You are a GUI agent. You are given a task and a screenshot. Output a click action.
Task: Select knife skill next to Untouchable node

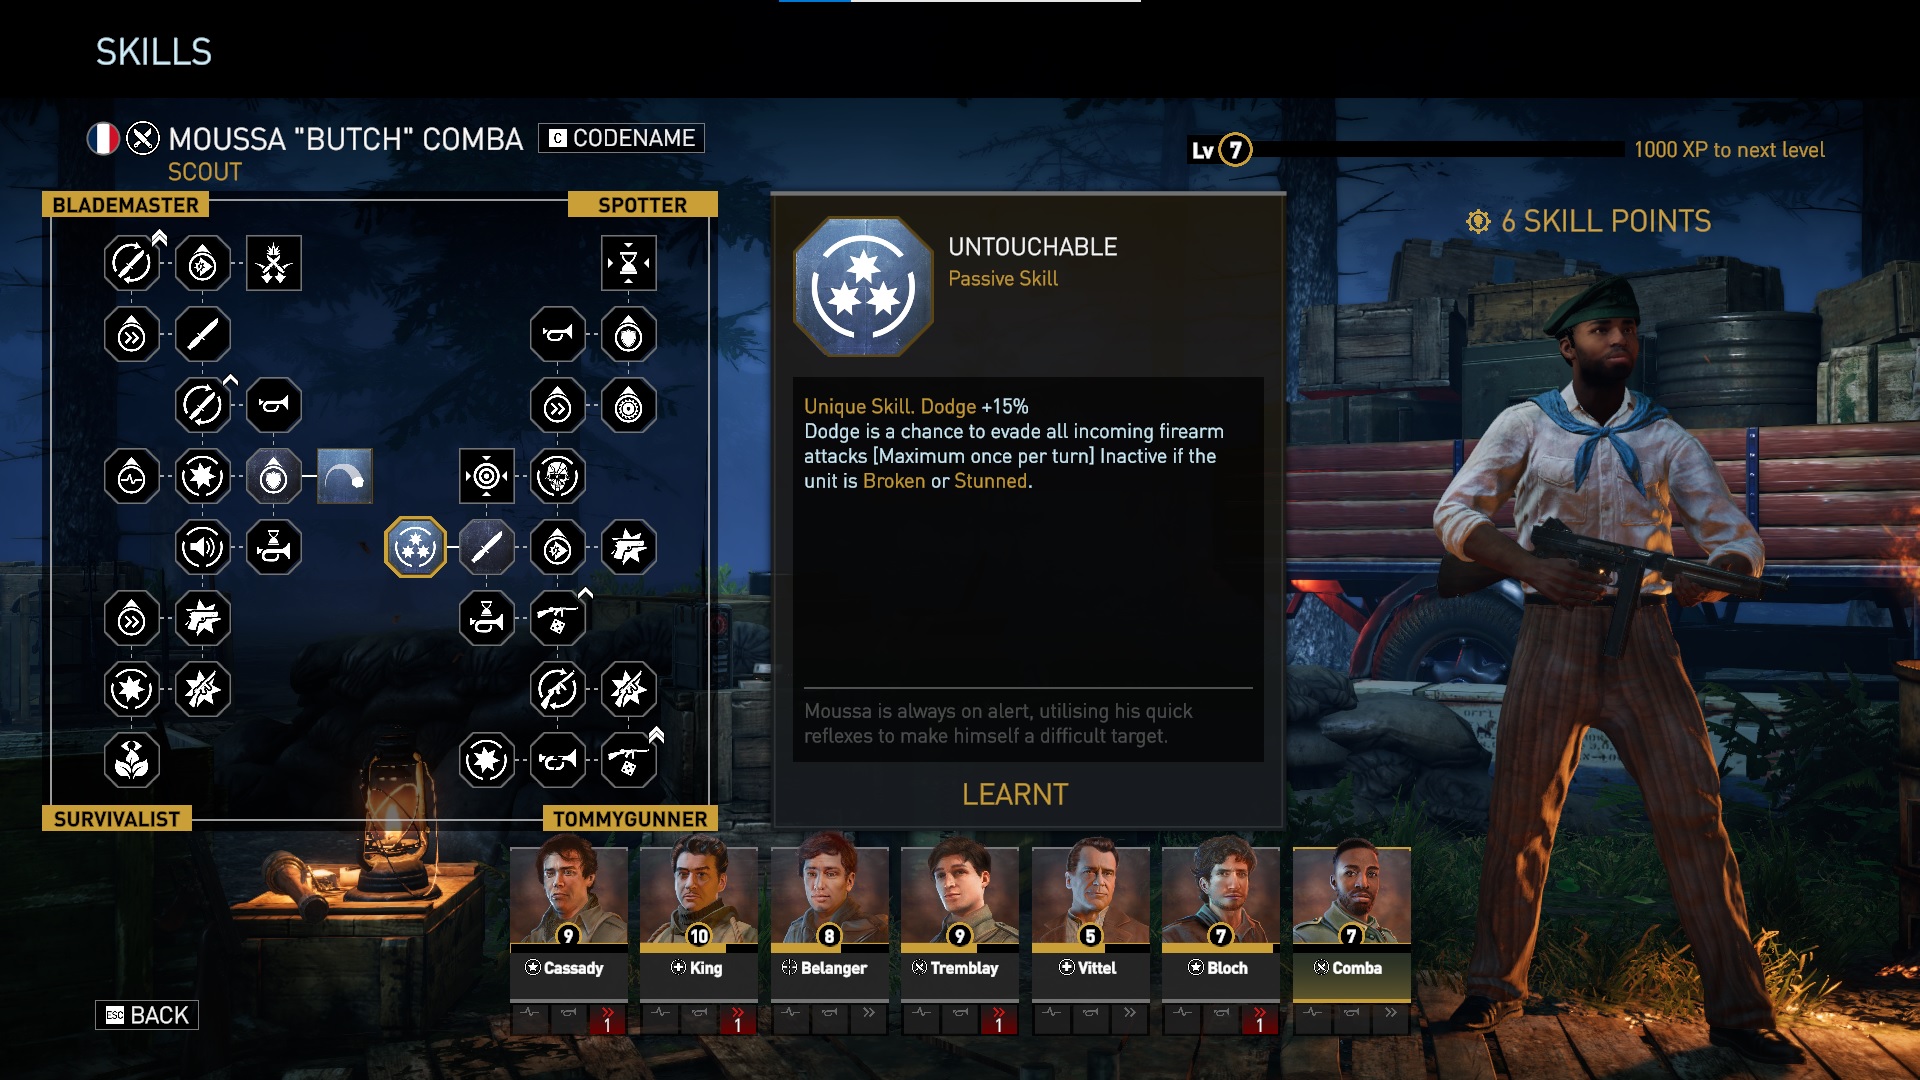pos(486,547)
